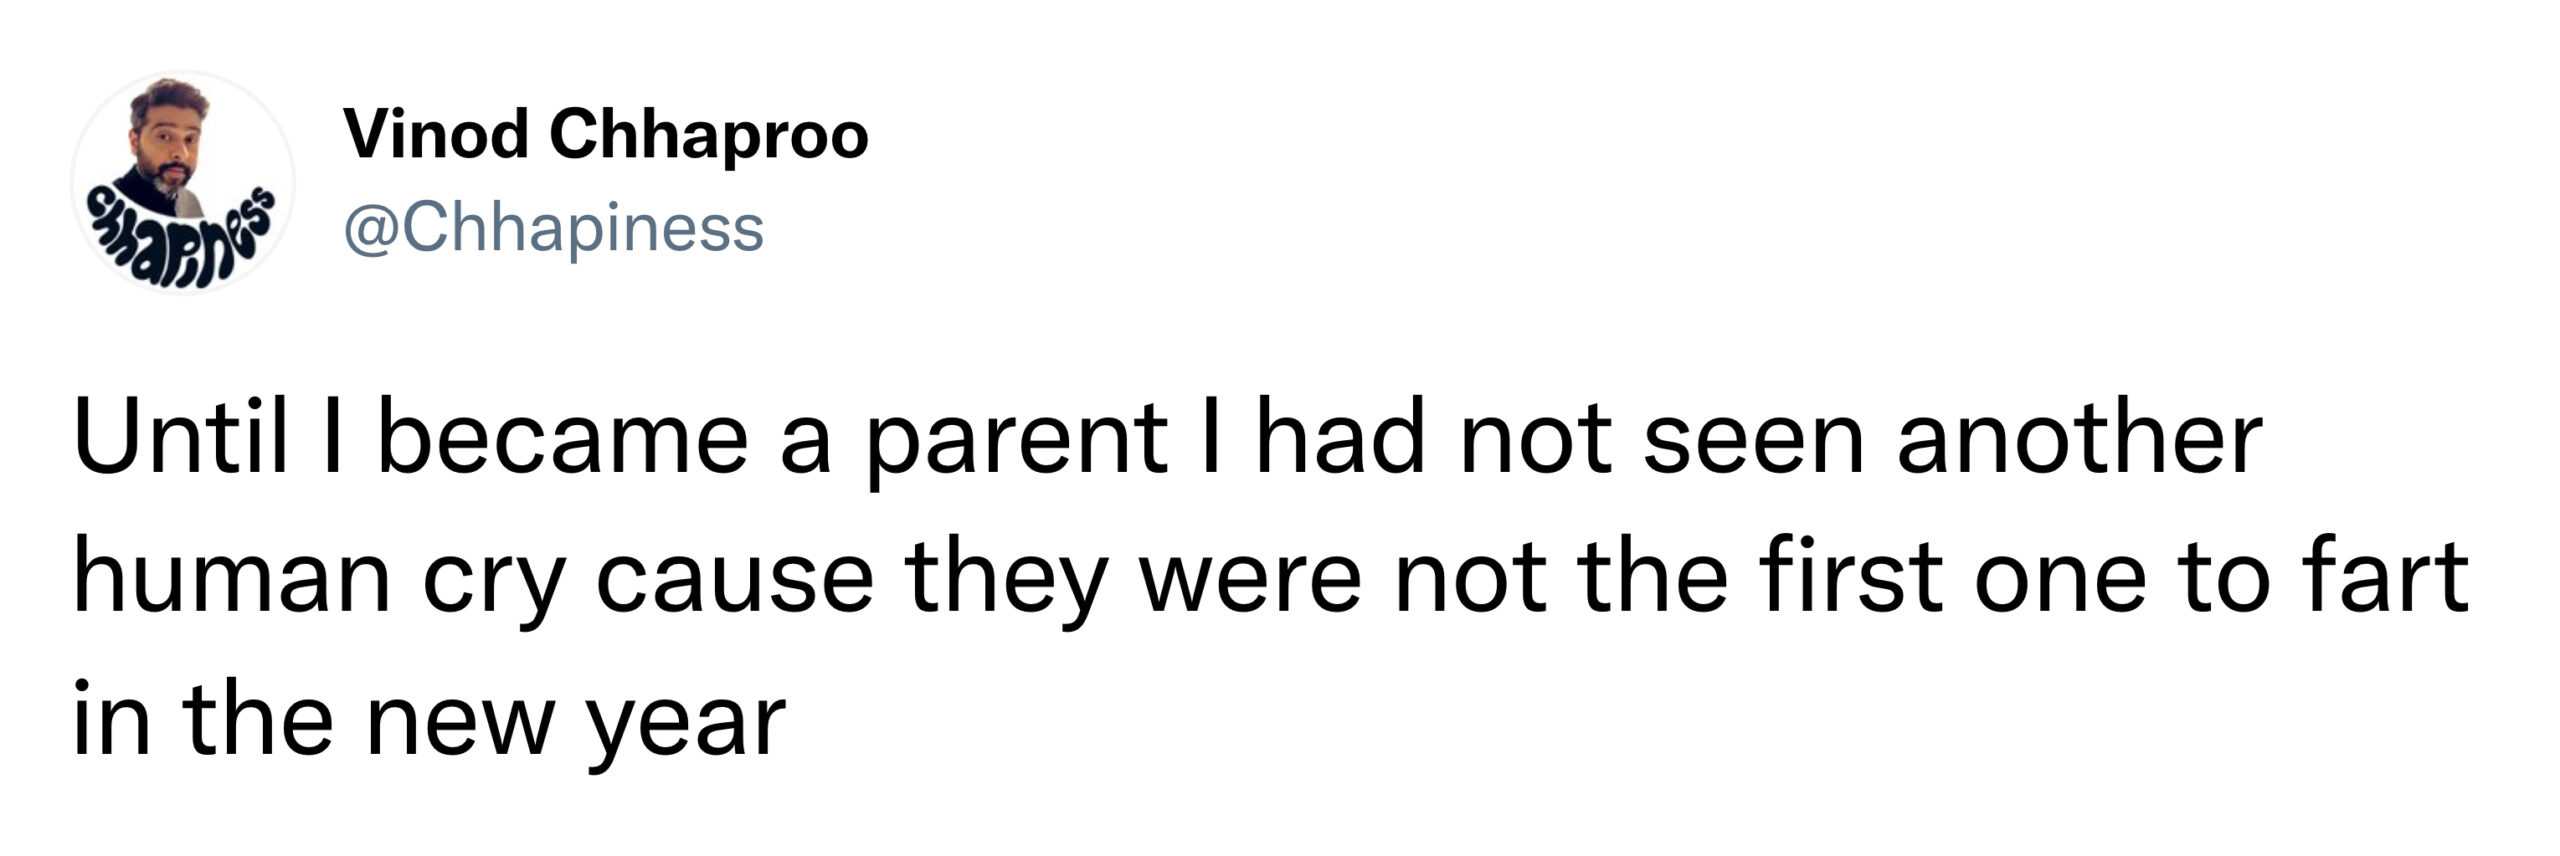This screenshot has height=856, width=2560.
Task: Open Vinod Chhaproo's profile picture
Action: (183, 183)
